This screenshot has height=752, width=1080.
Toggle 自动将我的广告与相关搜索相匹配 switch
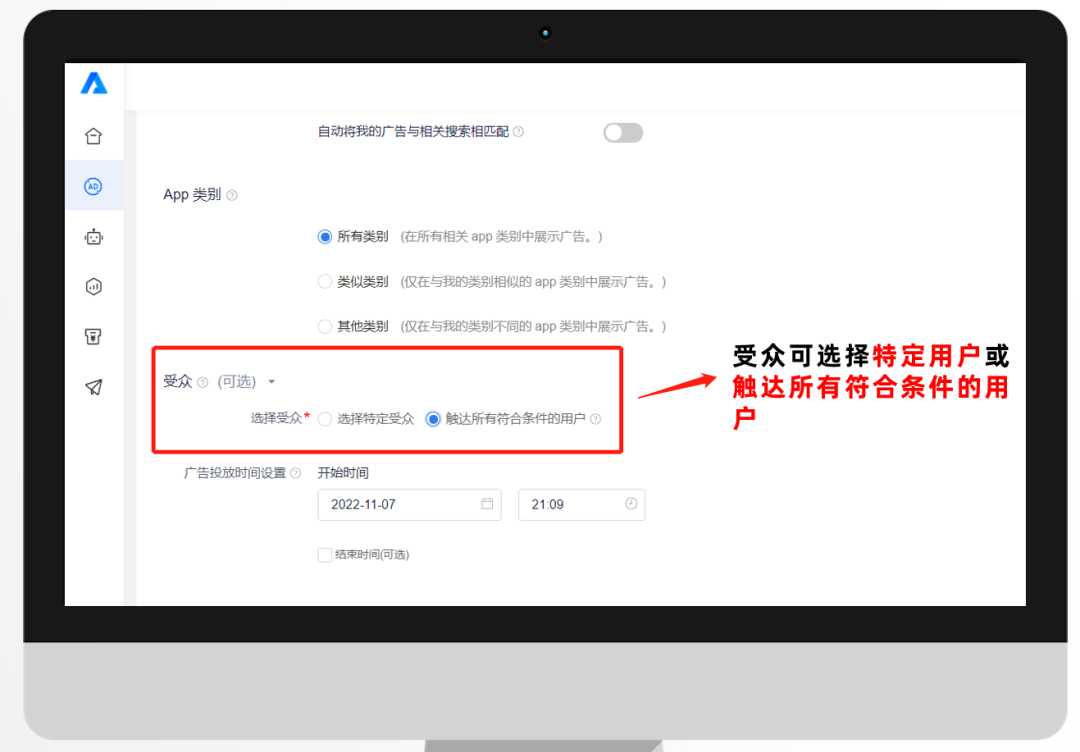[623, 132]
